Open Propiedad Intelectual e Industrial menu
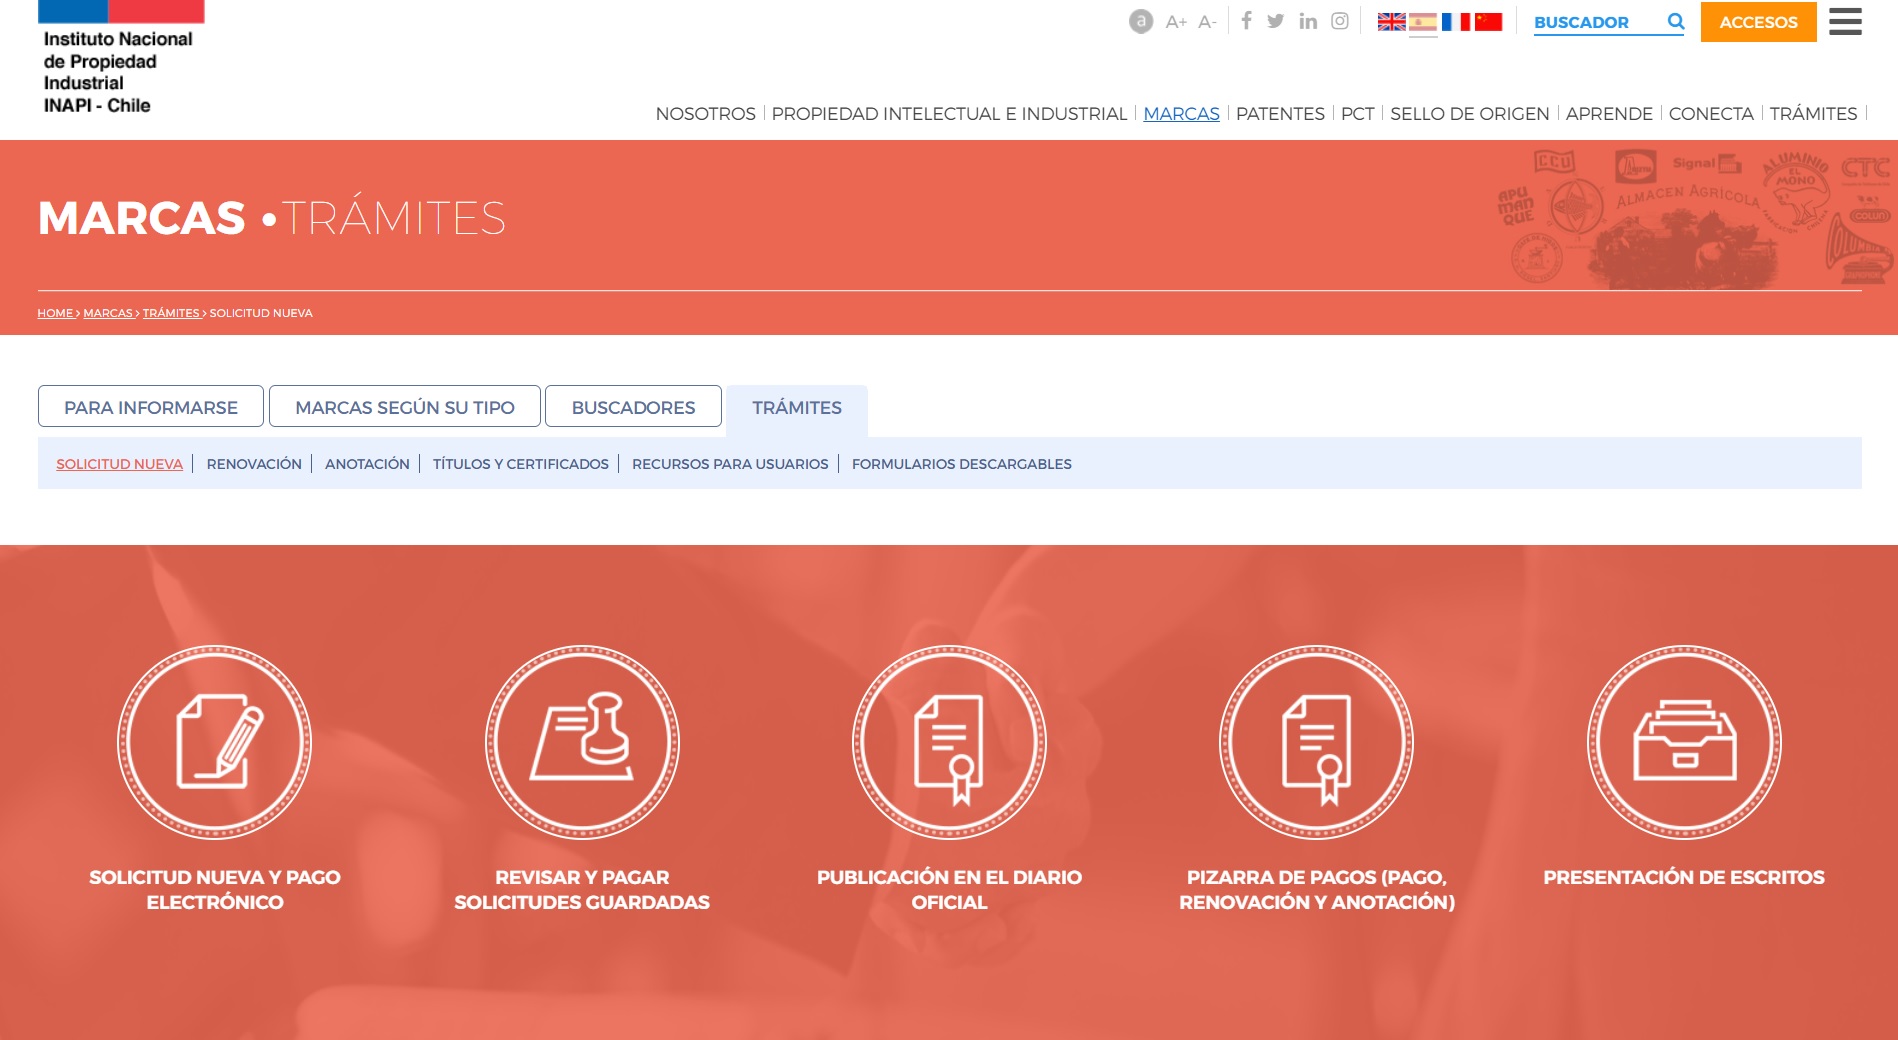 949,114
